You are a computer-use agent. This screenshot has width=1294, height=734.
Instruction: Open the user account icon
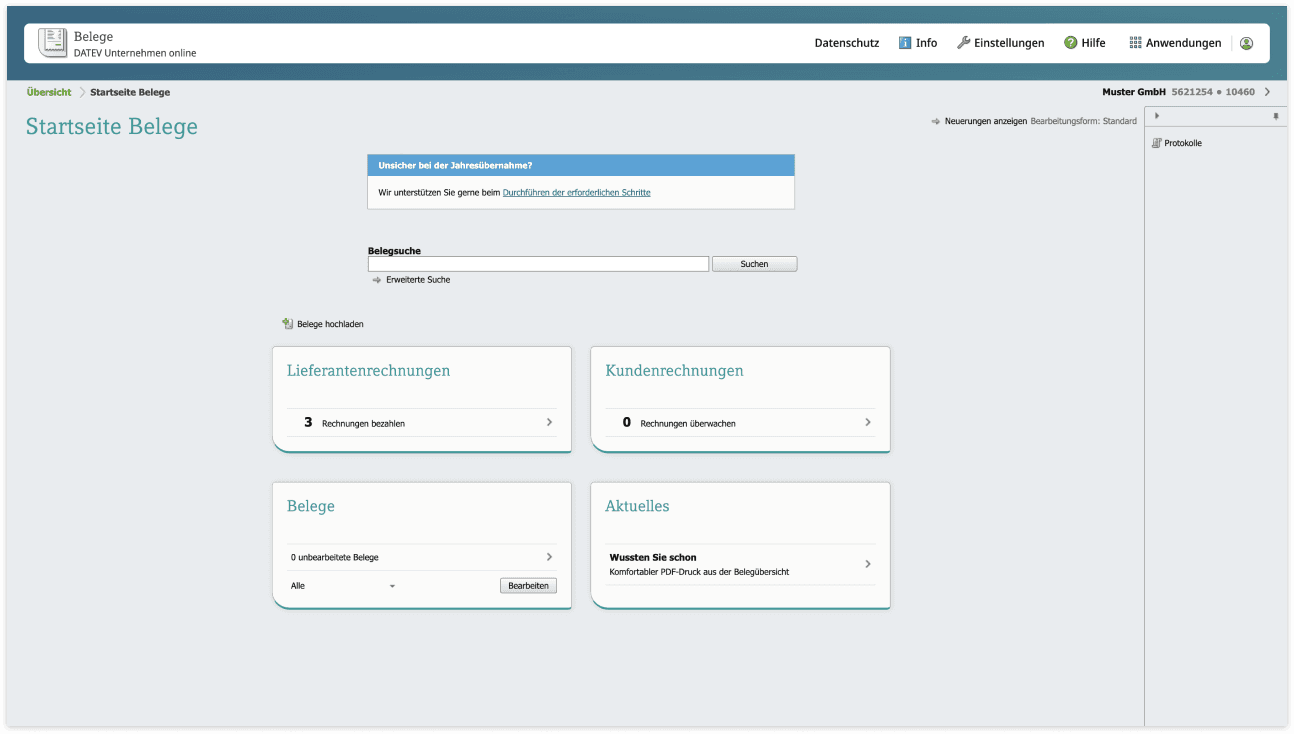pos(1246,43)
